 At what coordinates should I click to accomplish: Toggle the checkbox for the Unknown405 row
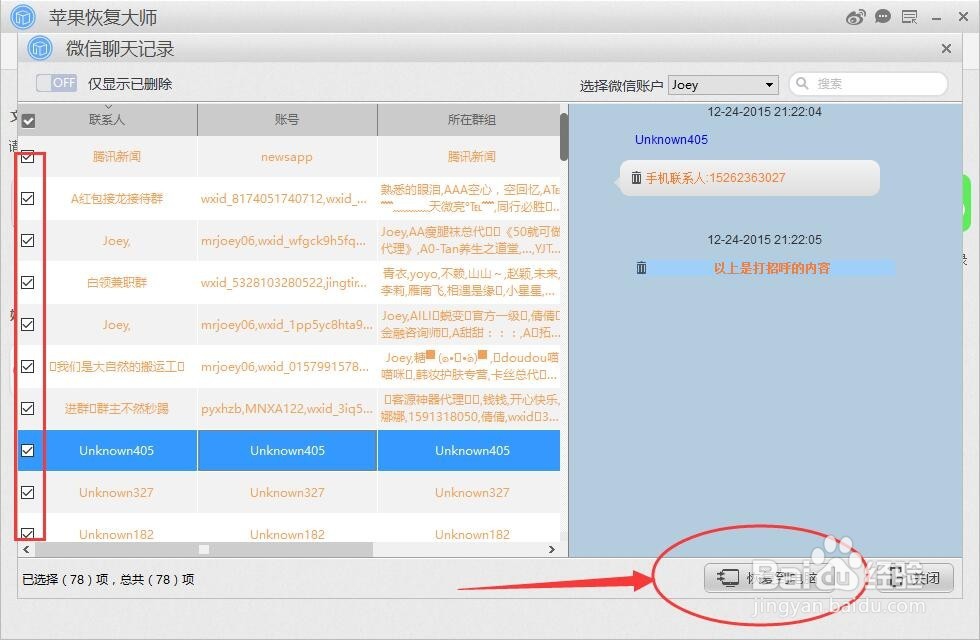28,450
